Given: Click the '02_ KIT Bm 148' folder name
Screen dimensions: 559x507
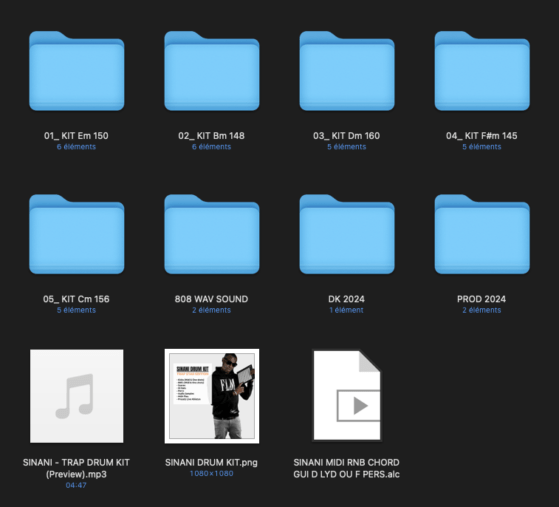Looking at the screenshot, I should point(211,136).
